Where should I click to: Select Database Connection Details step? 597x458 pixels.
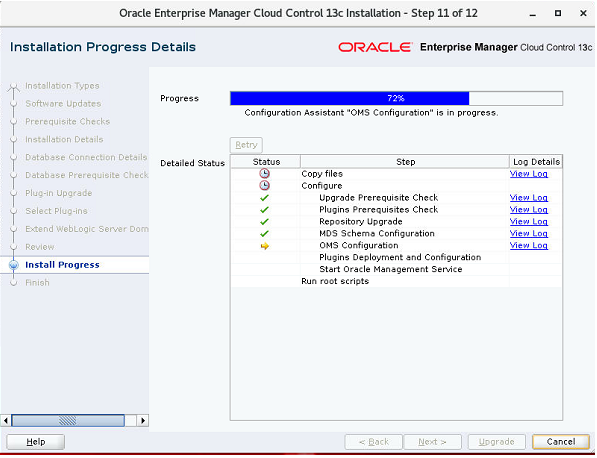86,157
